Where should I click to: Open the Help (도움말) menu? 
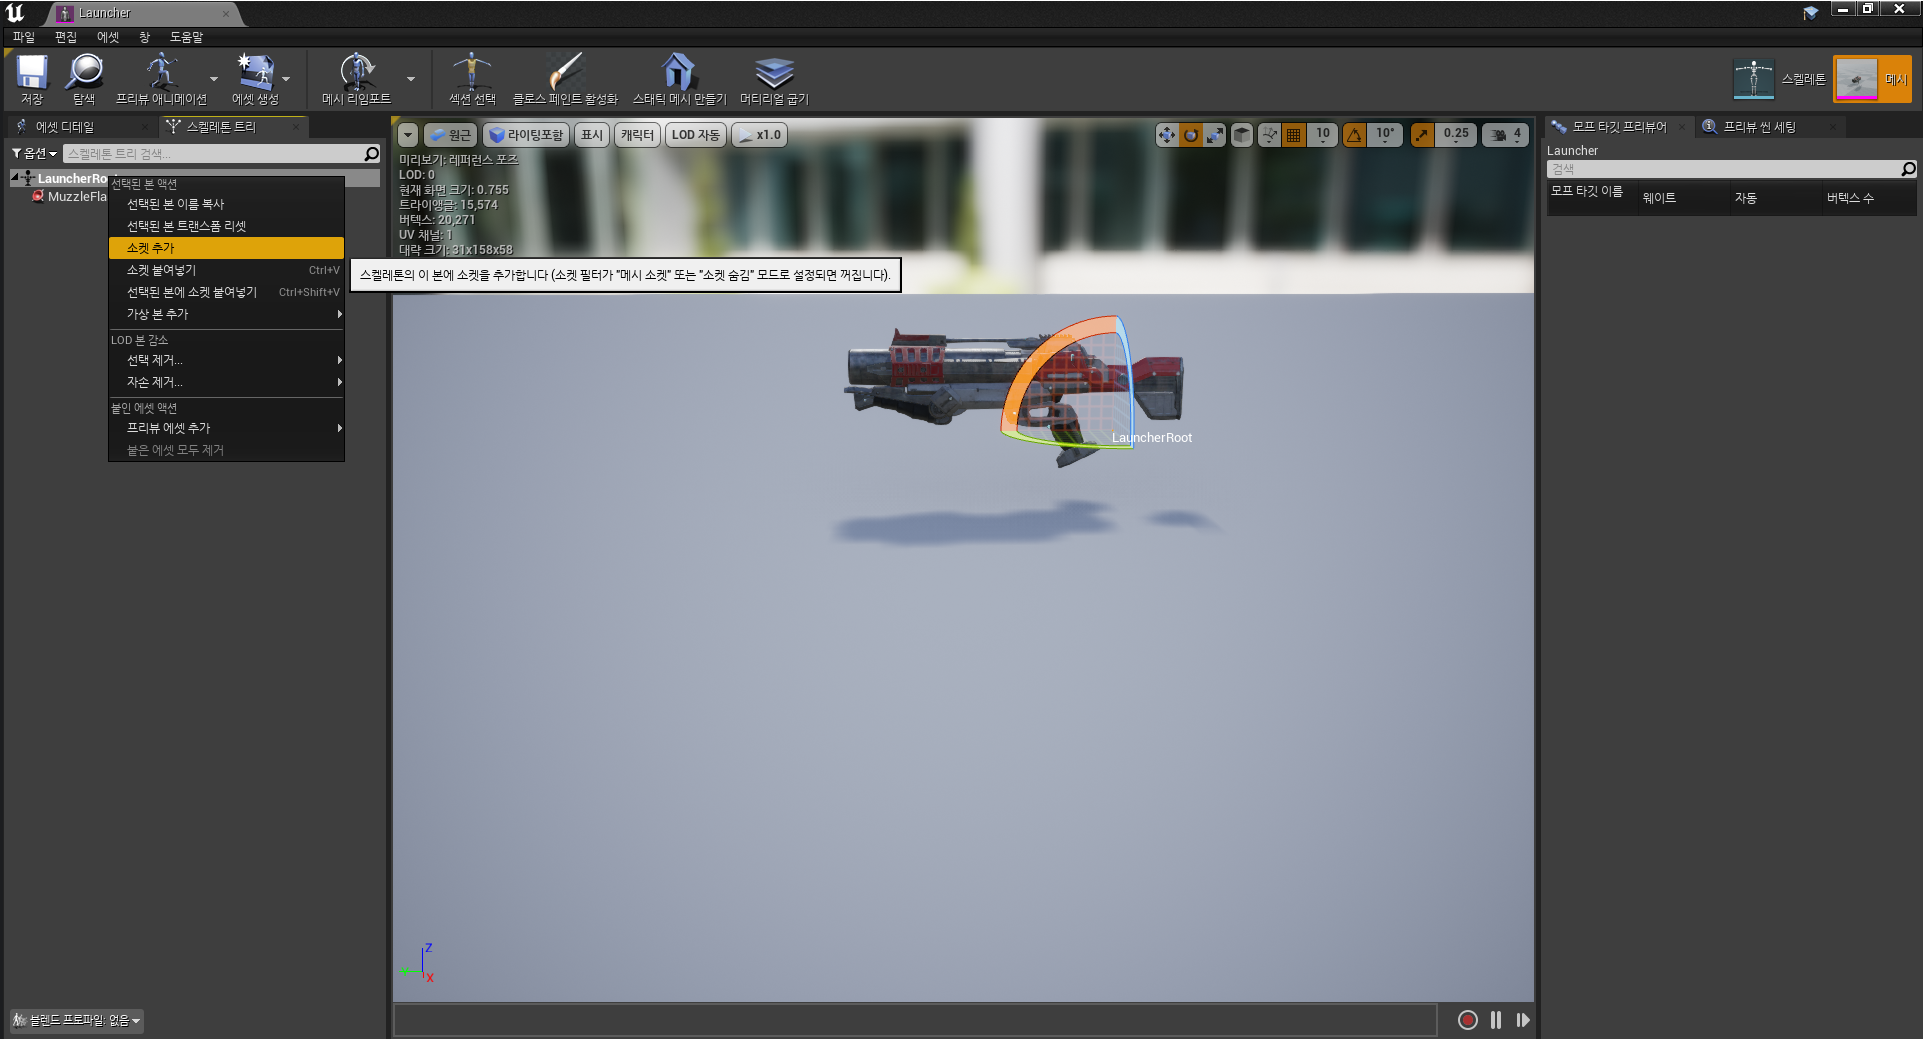click(x=186, y=37)
